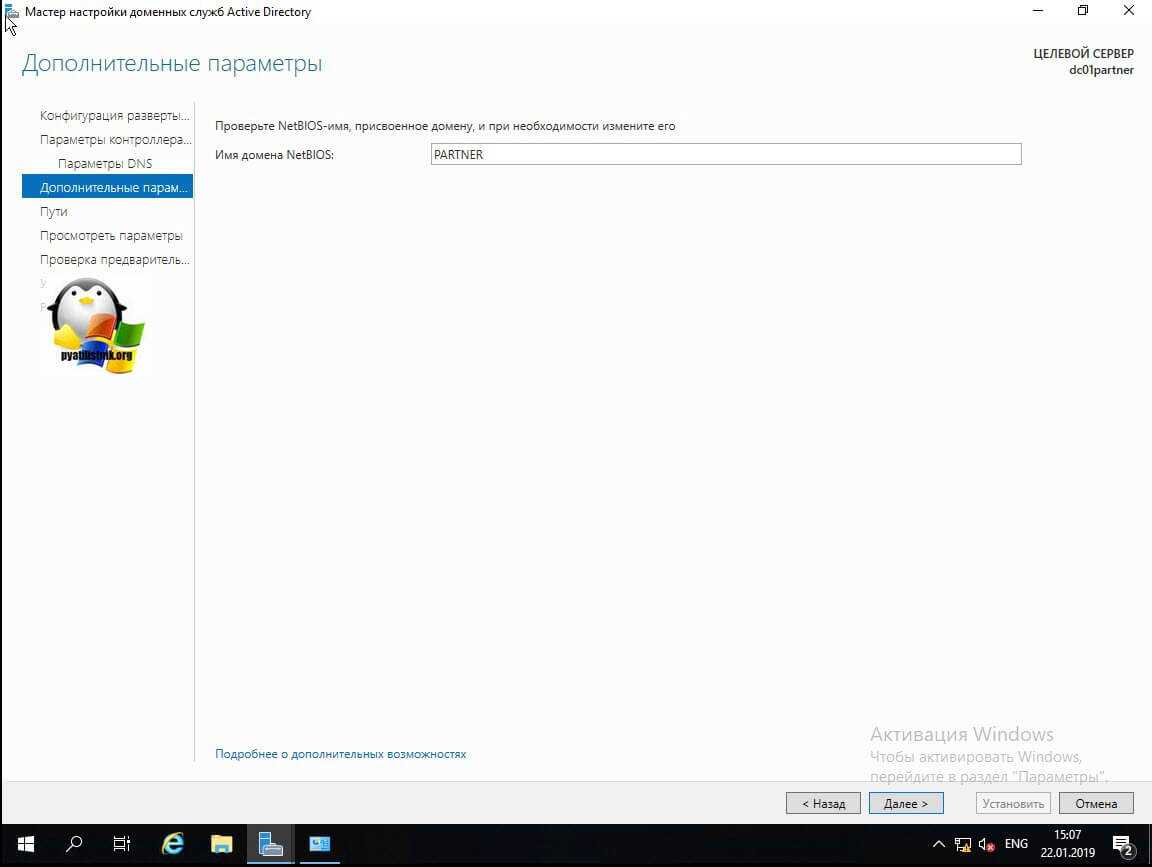Open taskbar search magnifier
Image resolution: width=1152 pixels, height=867 pixels.
(73, 844)
